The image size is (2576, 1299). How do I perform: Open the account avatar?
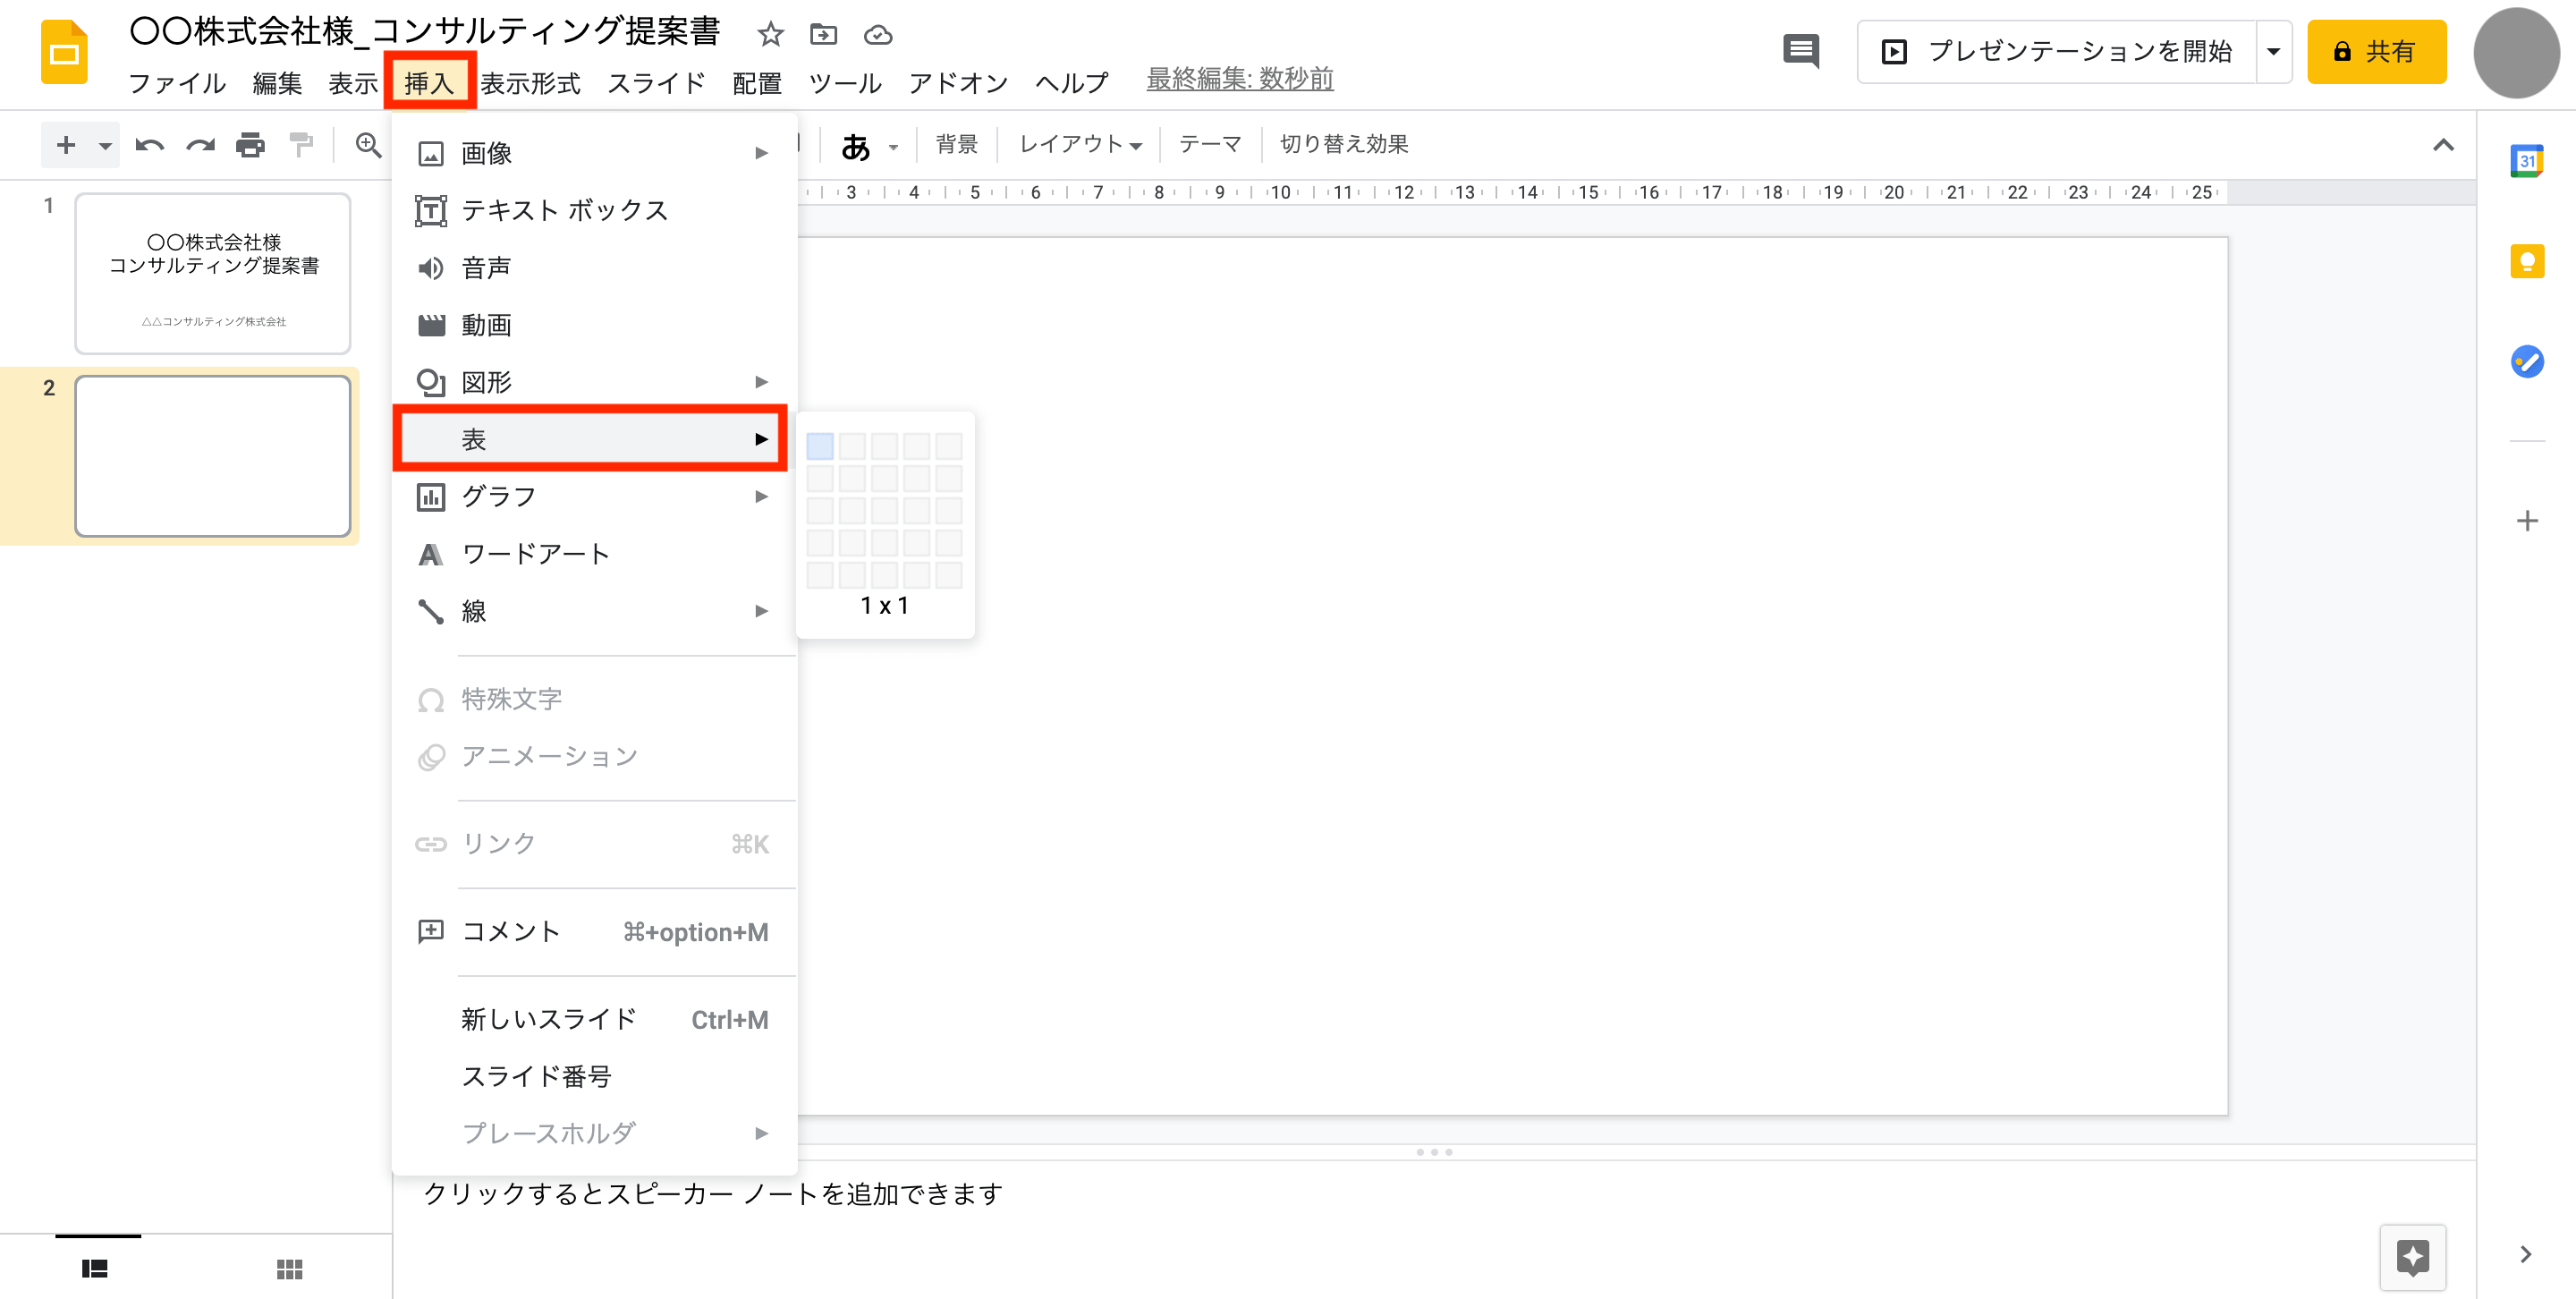point(2517,53)
